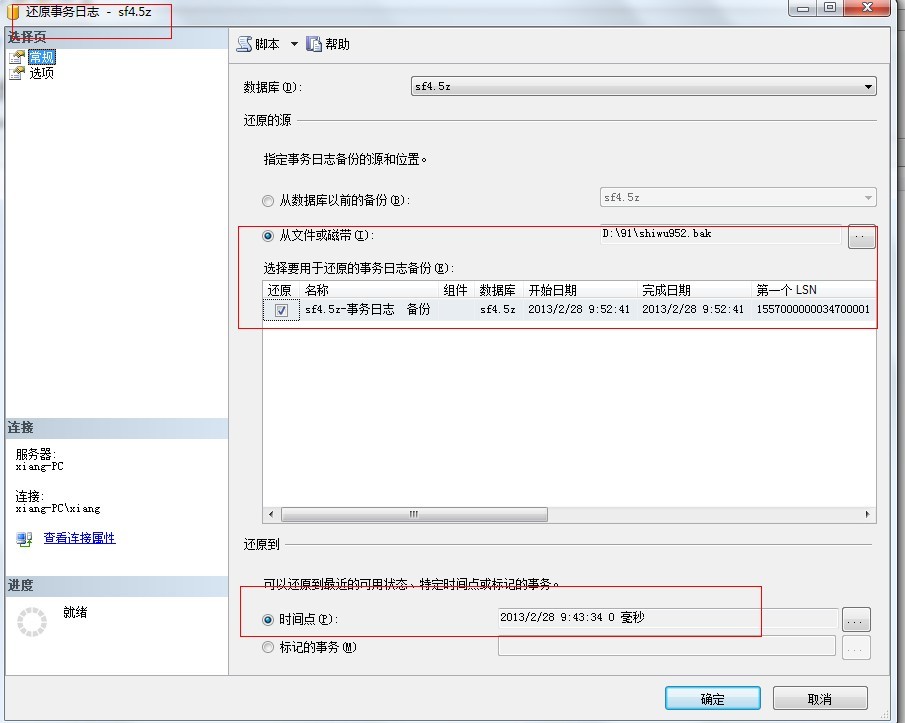This screenshot has height=723, width=905.
Task: Minimize the 还原事务日志 dialog
Action: 803,8
